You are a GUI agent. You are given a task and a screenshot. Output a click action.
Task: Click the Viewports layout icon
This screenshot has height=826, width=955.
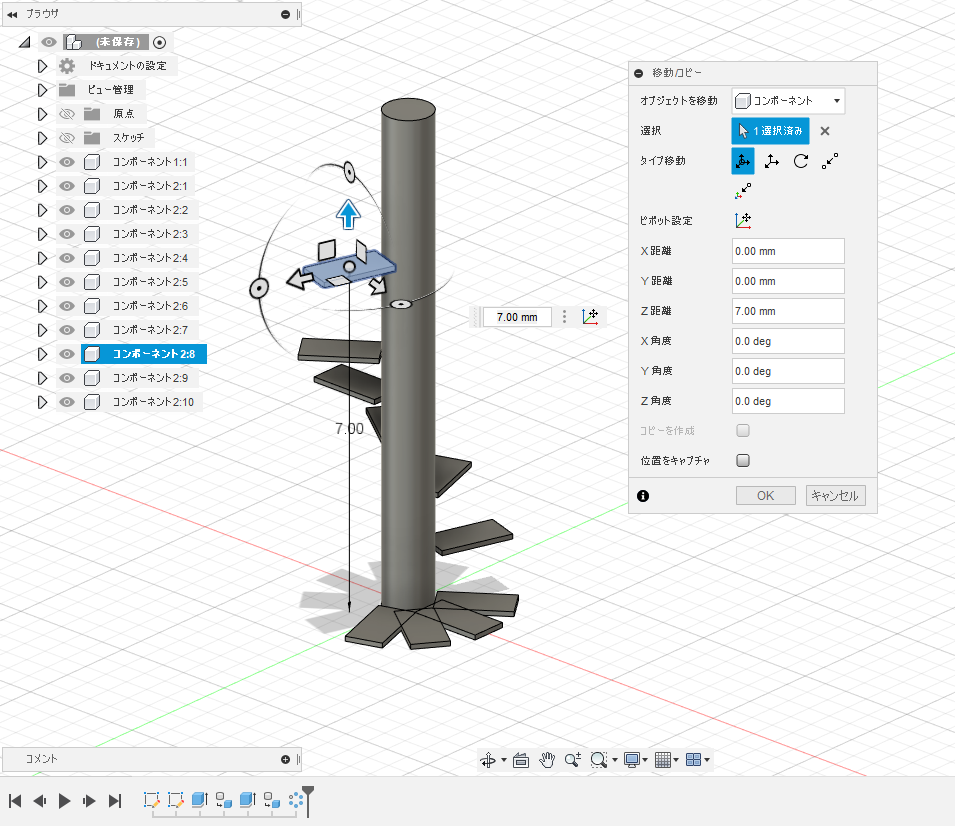[693, 760]
